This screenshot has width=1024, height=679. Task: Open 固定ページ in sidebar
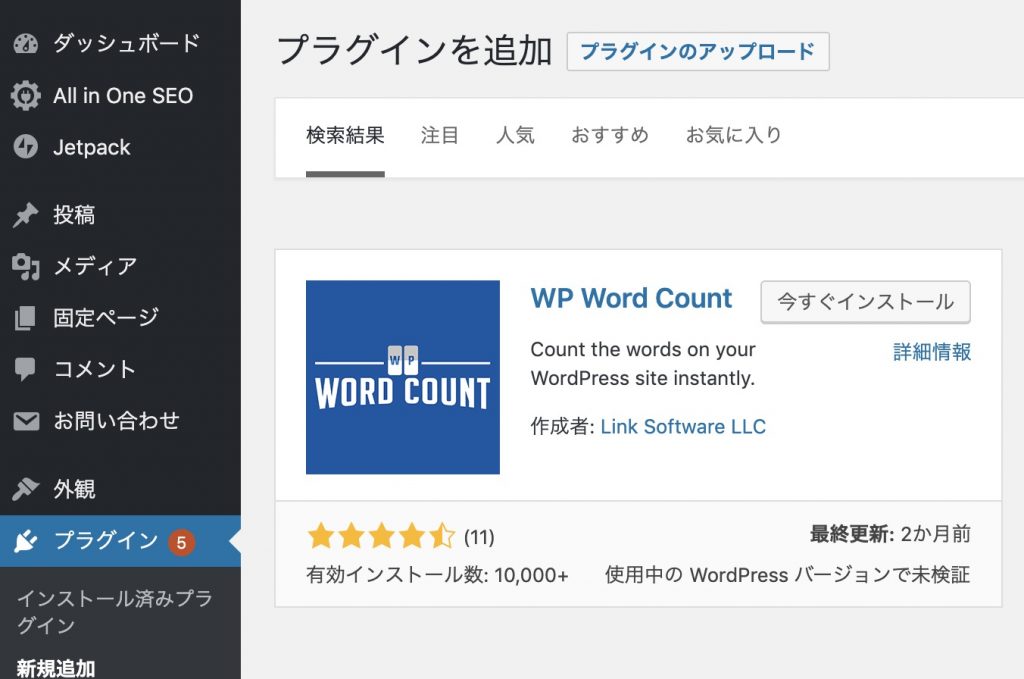120,318
